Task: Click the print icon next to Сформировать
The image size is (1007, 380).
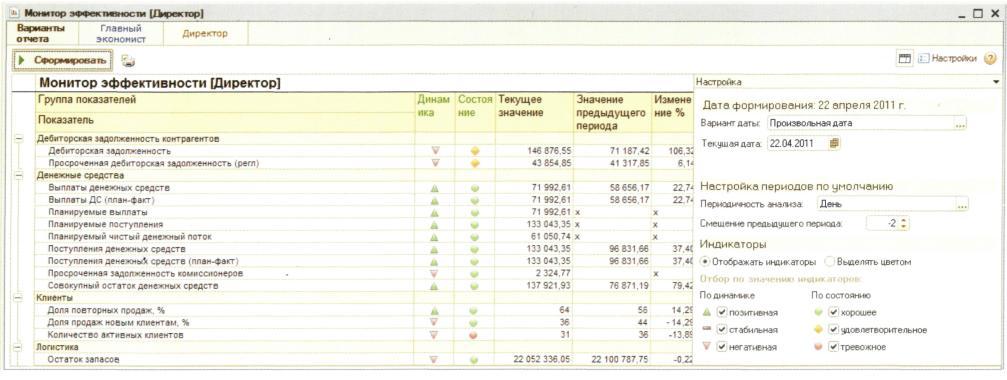Action: click(x=127, y=62)
